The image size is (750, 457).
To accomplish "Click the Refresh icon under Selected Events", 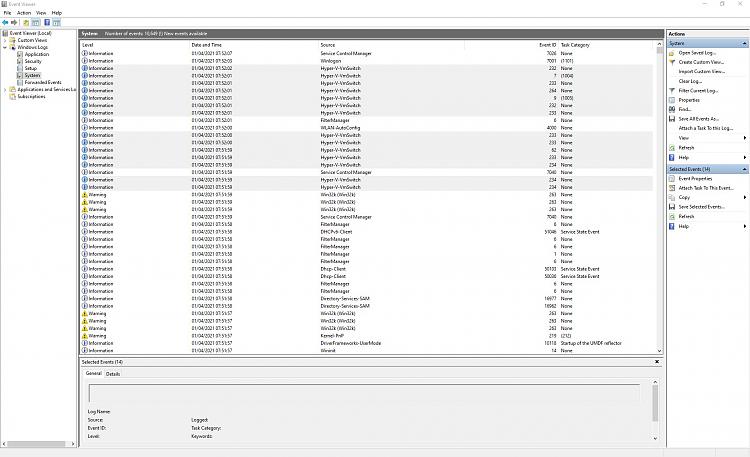I will 672,216.
